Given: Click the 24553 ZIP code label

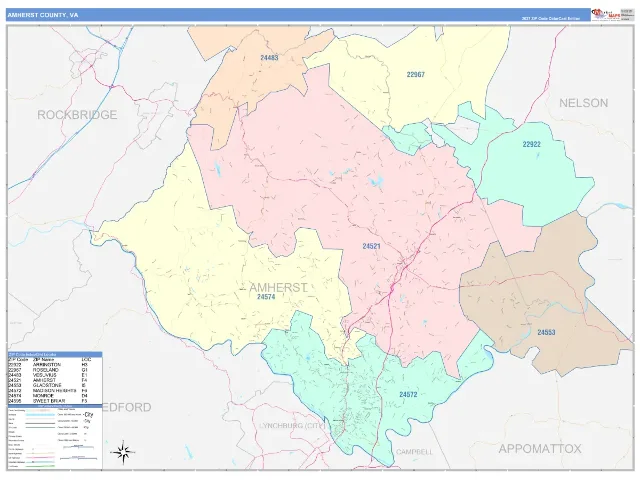Looking at the screenshot, I should [546, 332].
